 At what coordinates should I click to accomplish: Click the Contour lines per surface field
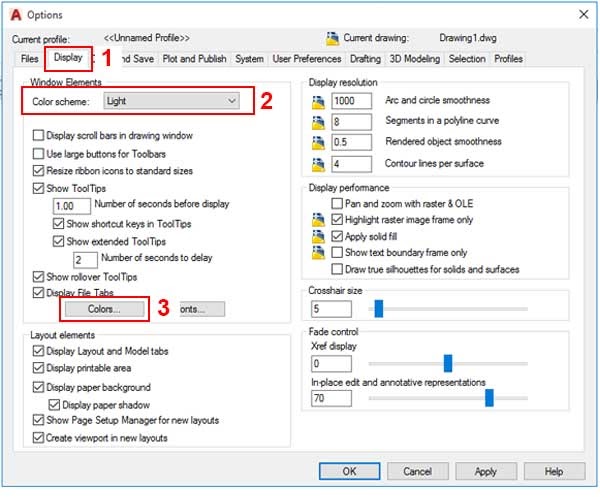tap(351, 164)
